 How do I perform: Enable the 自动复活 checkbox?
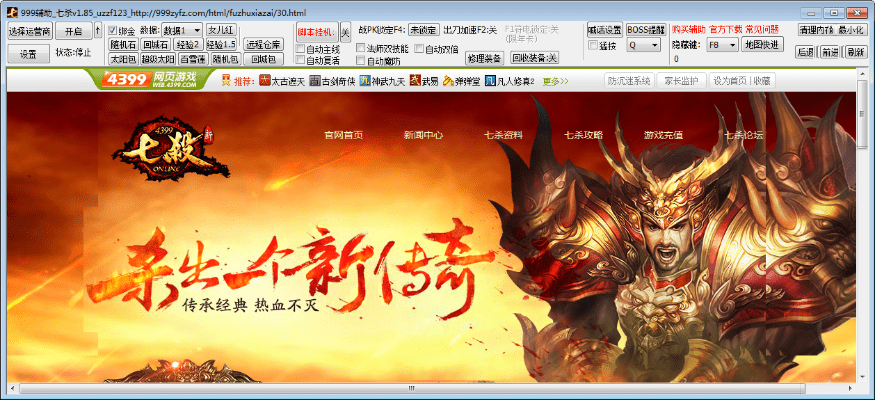click(302, 61)
